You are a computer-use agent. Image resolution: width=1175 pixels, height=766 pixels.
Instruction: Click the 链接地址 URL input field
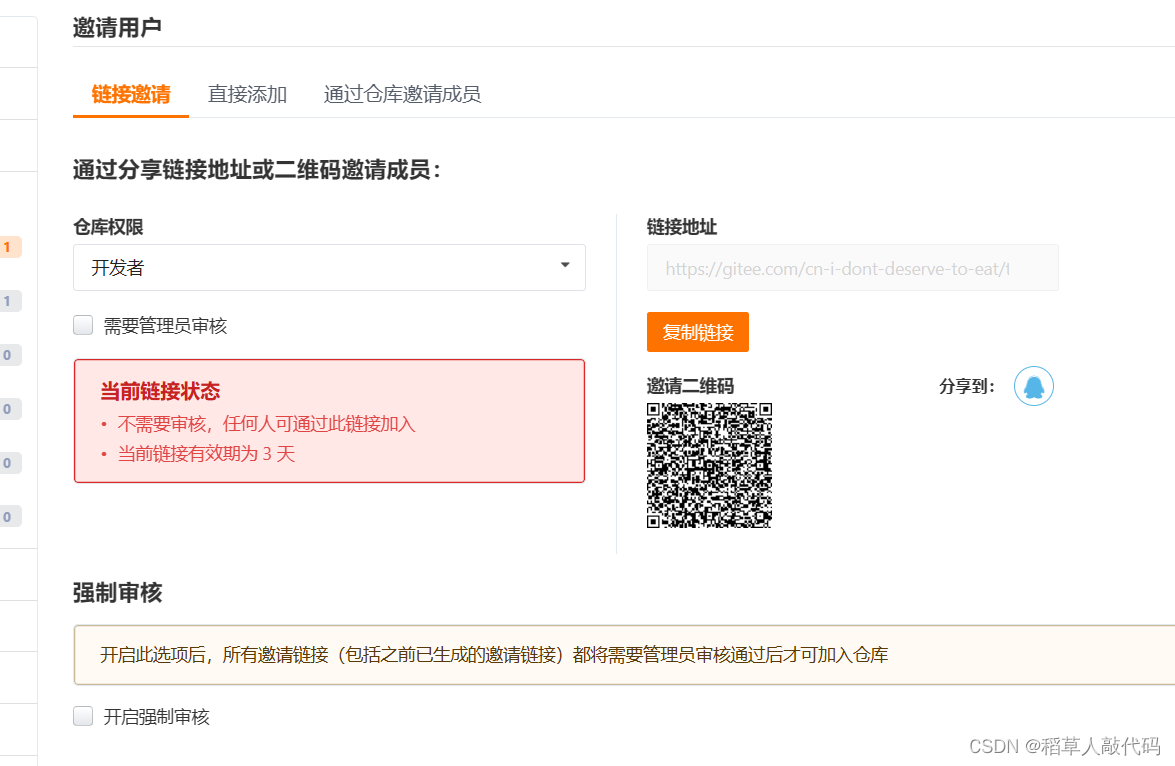(x=853, y=268)
